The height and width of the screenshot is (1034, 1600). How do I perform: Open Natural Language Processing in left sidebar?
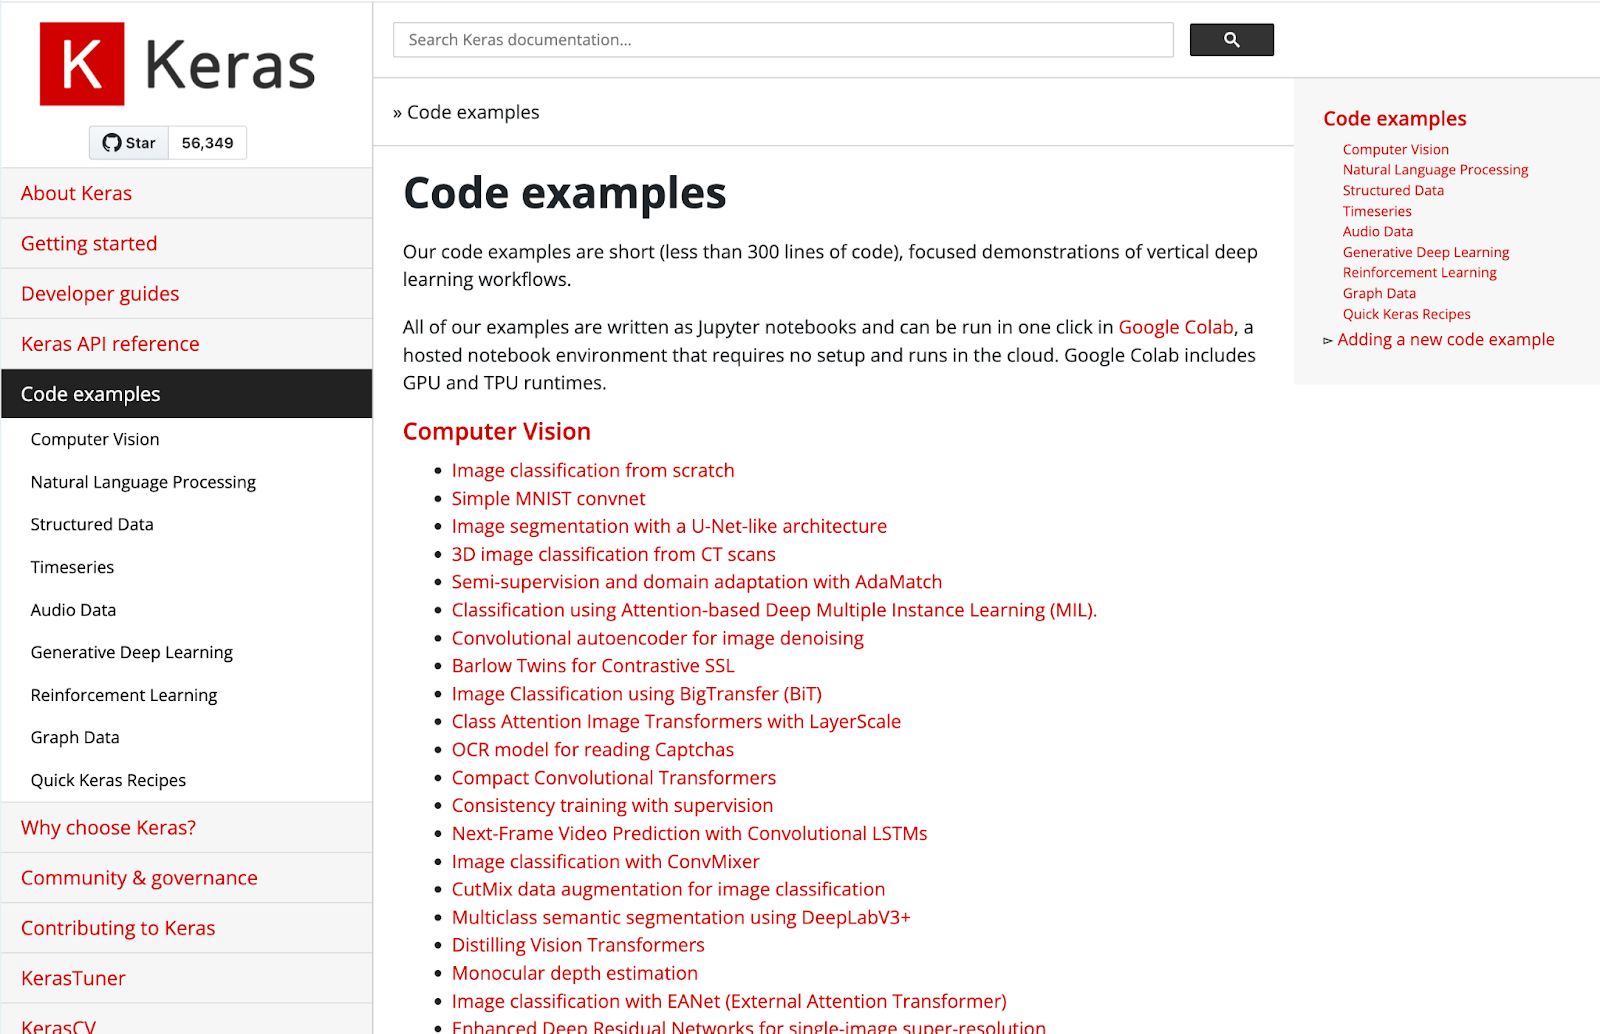143,482
